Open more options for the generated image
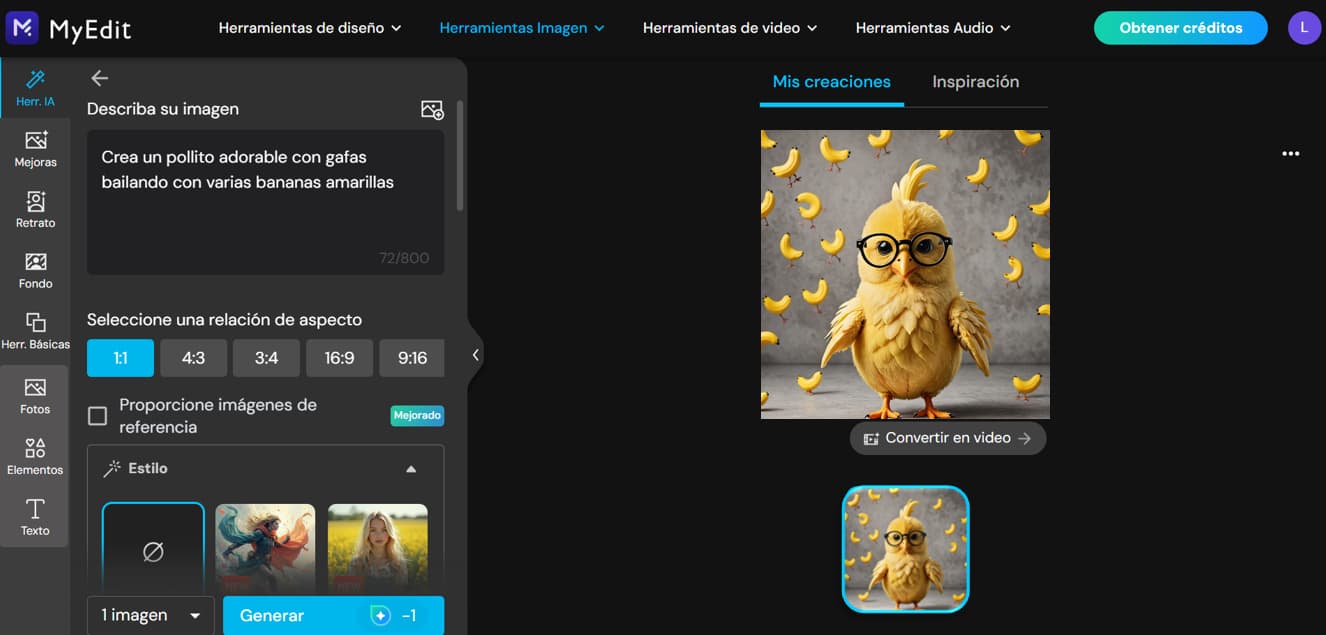 point(1290,153)
